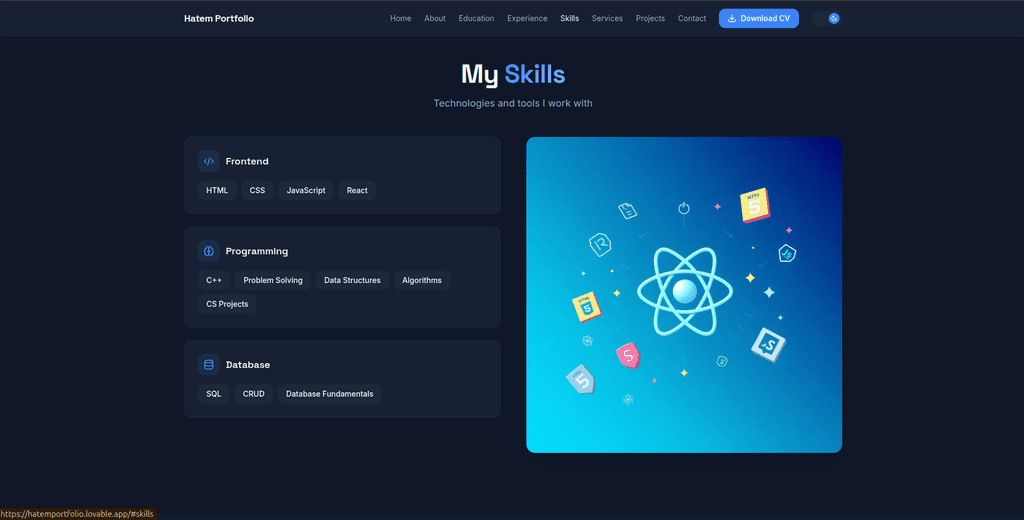Screen dimensions: 1024x520
Task: Click the React atom skills illustration
Action: 684,295
